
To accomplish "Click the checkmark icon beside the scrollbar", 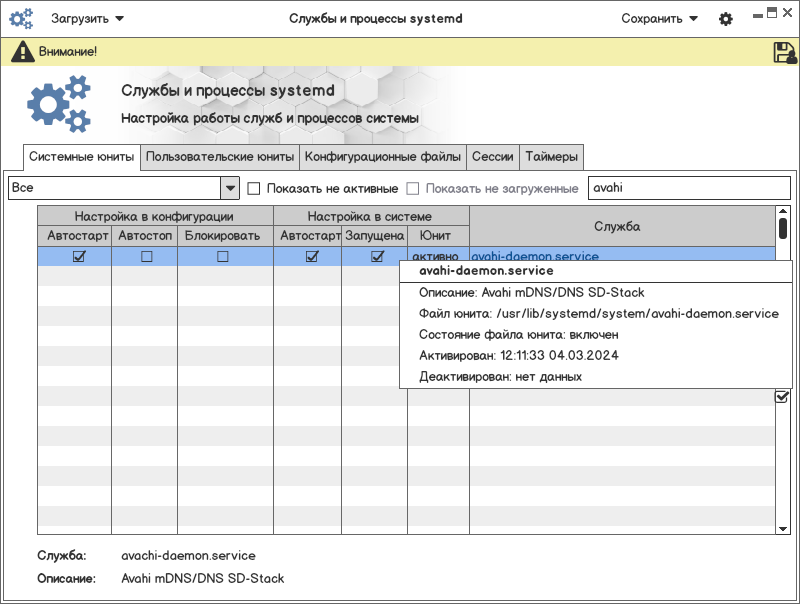I will [x=782, y=398].
